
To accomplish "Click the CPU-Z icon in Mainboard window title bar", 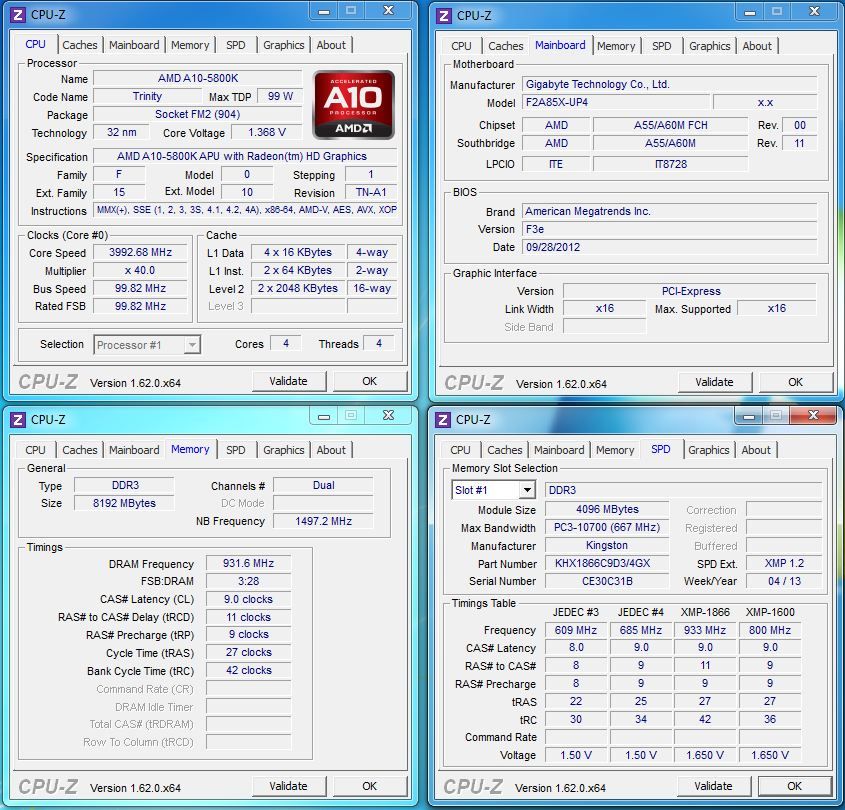I will (x=444, y=16).
